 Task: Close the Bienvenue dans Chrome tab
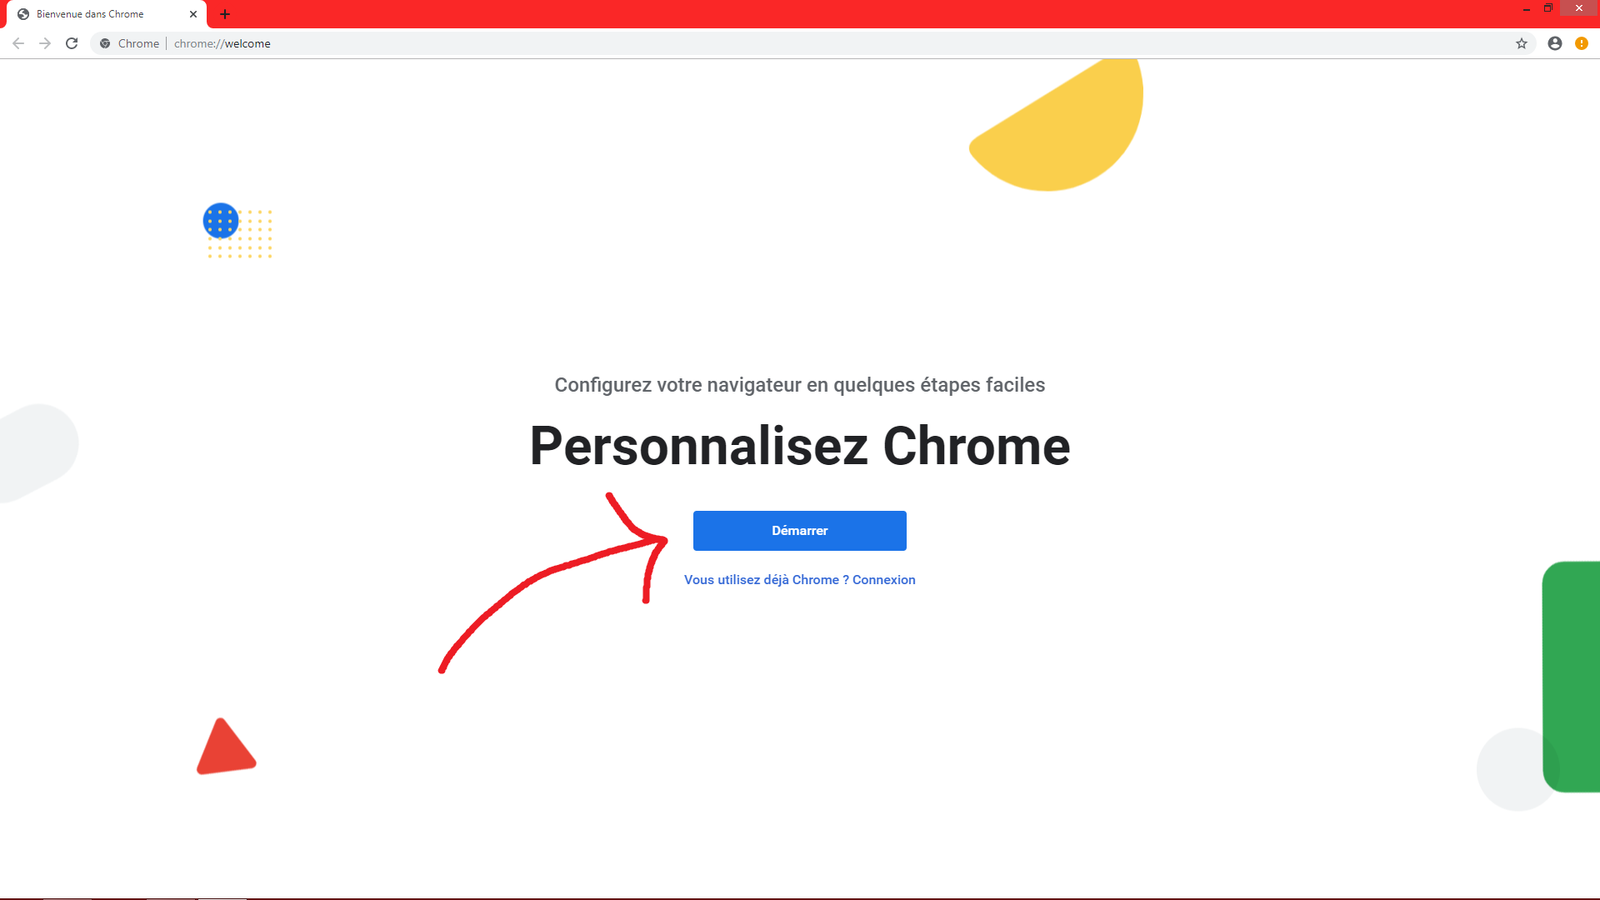coord(193,14)
